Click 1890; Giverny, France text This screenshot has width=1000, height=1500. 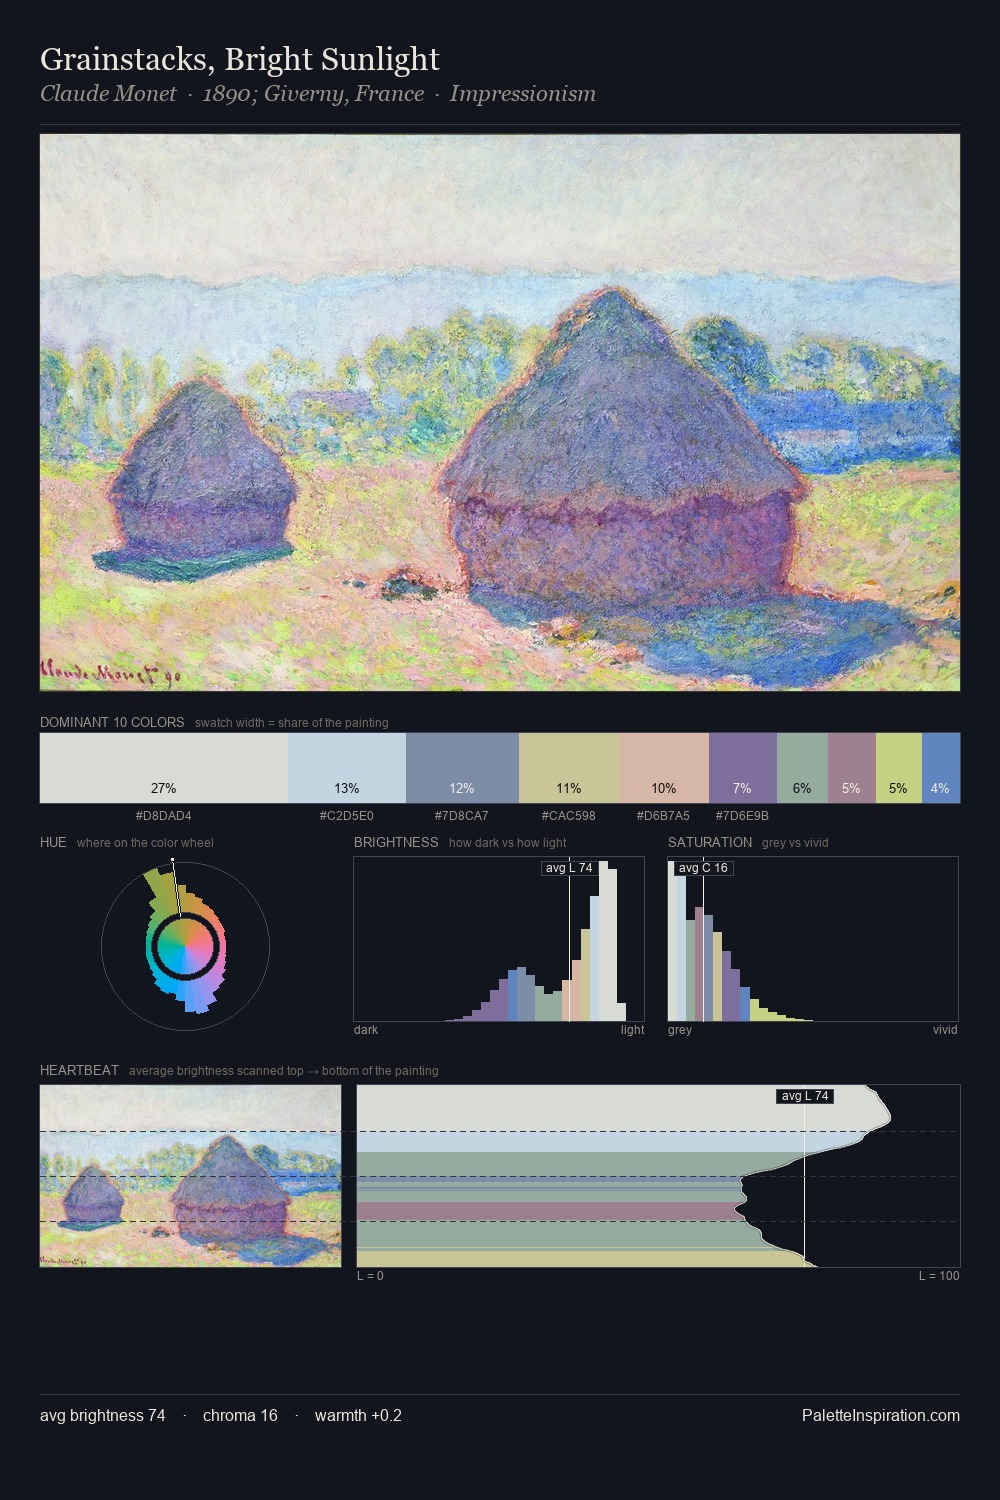pyautogui.click(x=313, y=94)
